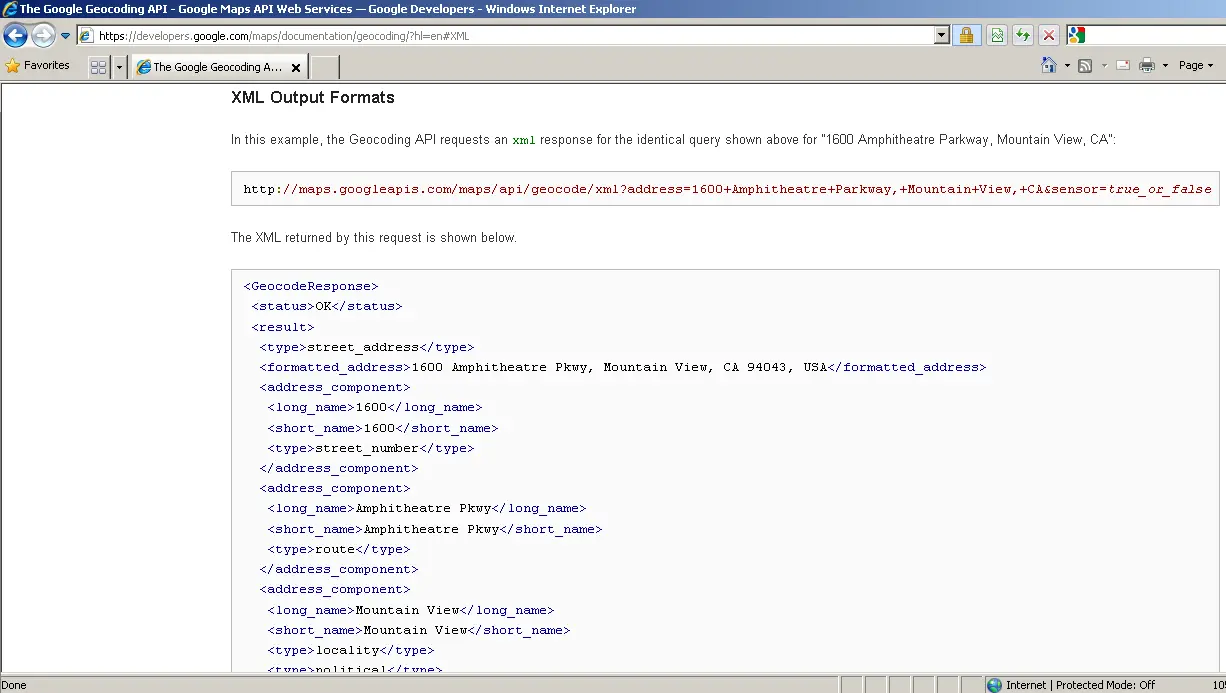This screenshot has height=693, width=1226.
Task: Click the short_name Amphitheatre Pkwy line
Action: [435, 529]
